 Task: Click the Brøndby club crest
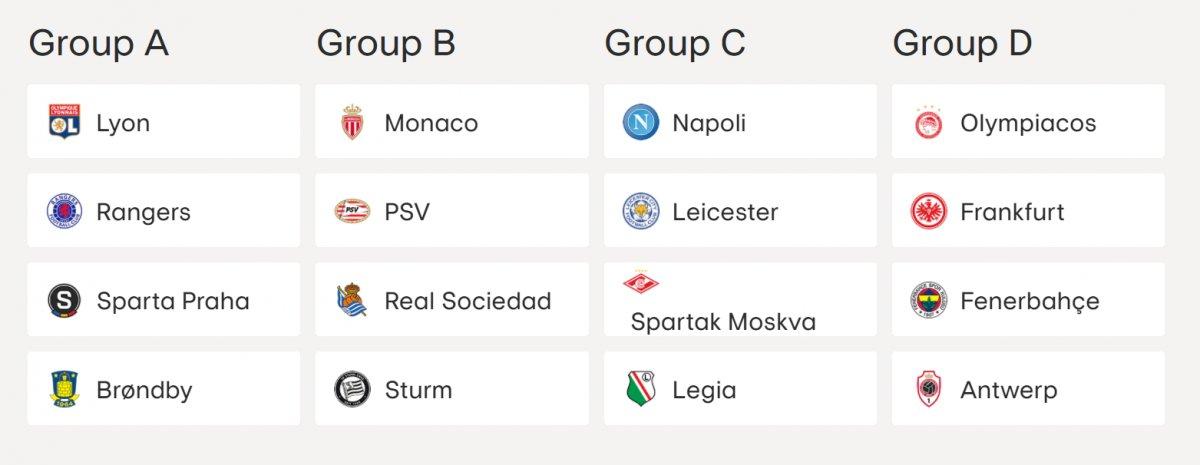[x=64, y=390]
